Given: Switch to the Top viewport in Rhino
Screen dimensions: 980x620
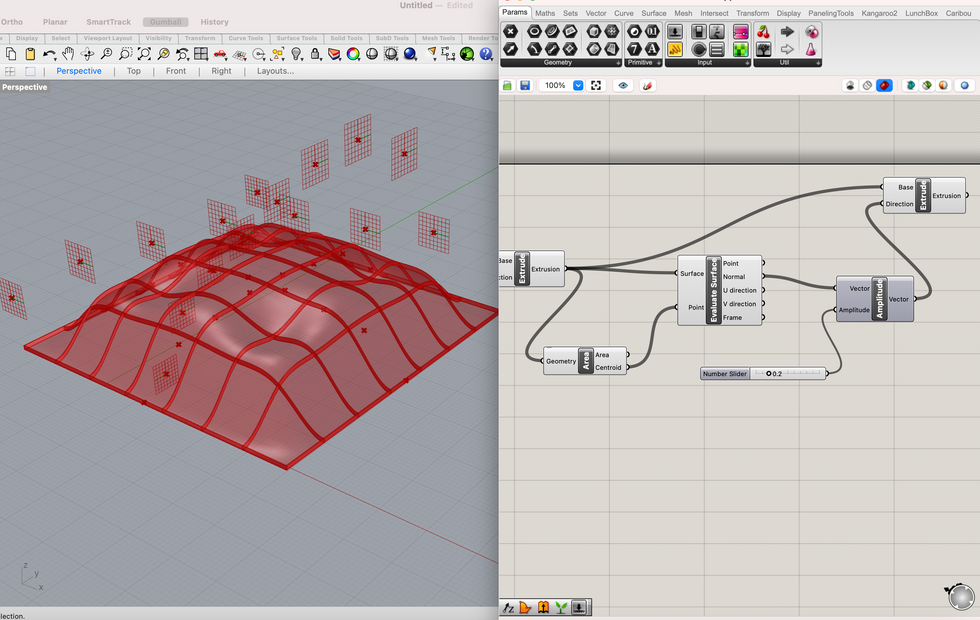Looking at the screenshot, I should pos(133,71).
